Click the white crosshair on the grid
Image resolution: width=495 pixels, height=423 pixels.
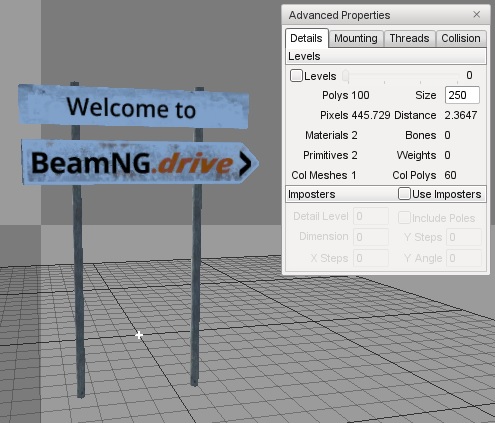click(139, 335)
